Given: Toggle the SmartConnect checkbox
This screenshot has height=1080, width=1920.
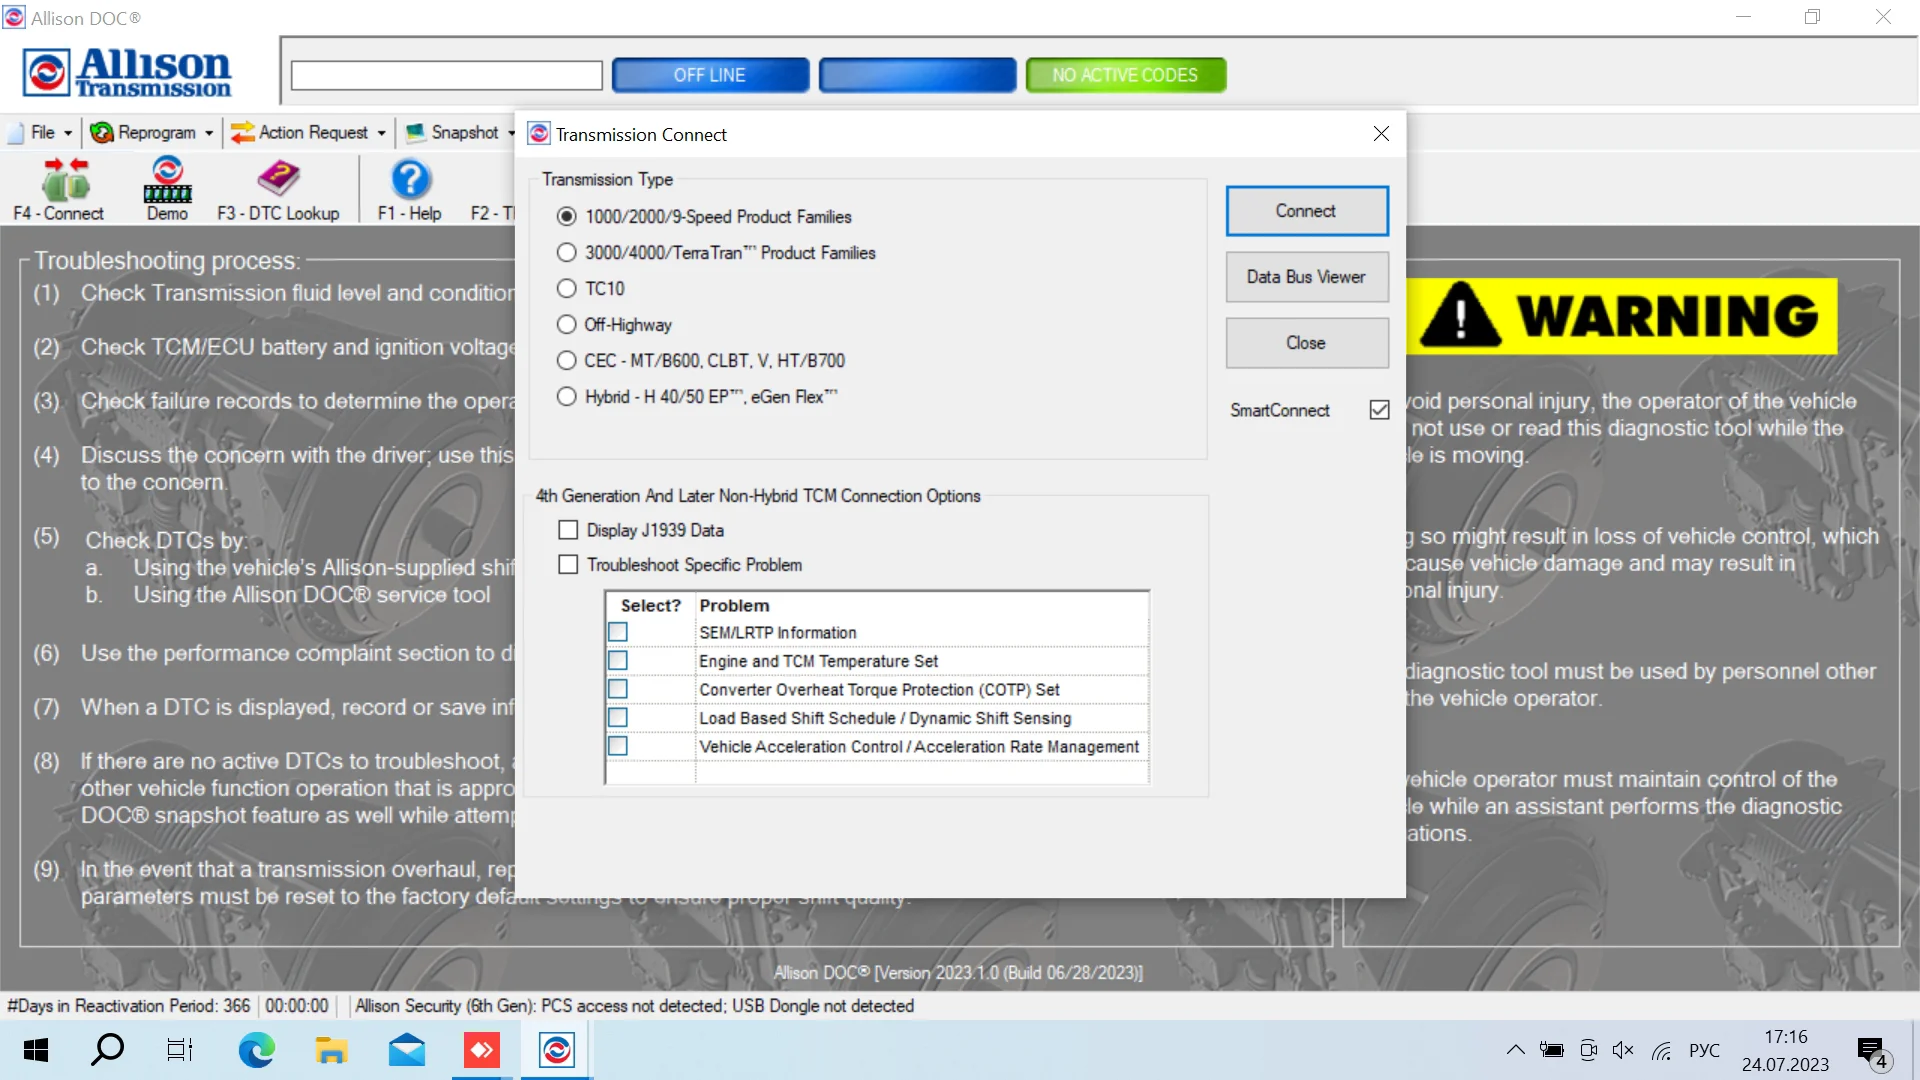Looking at the screenshot, I should click(x=1379, y=410).
